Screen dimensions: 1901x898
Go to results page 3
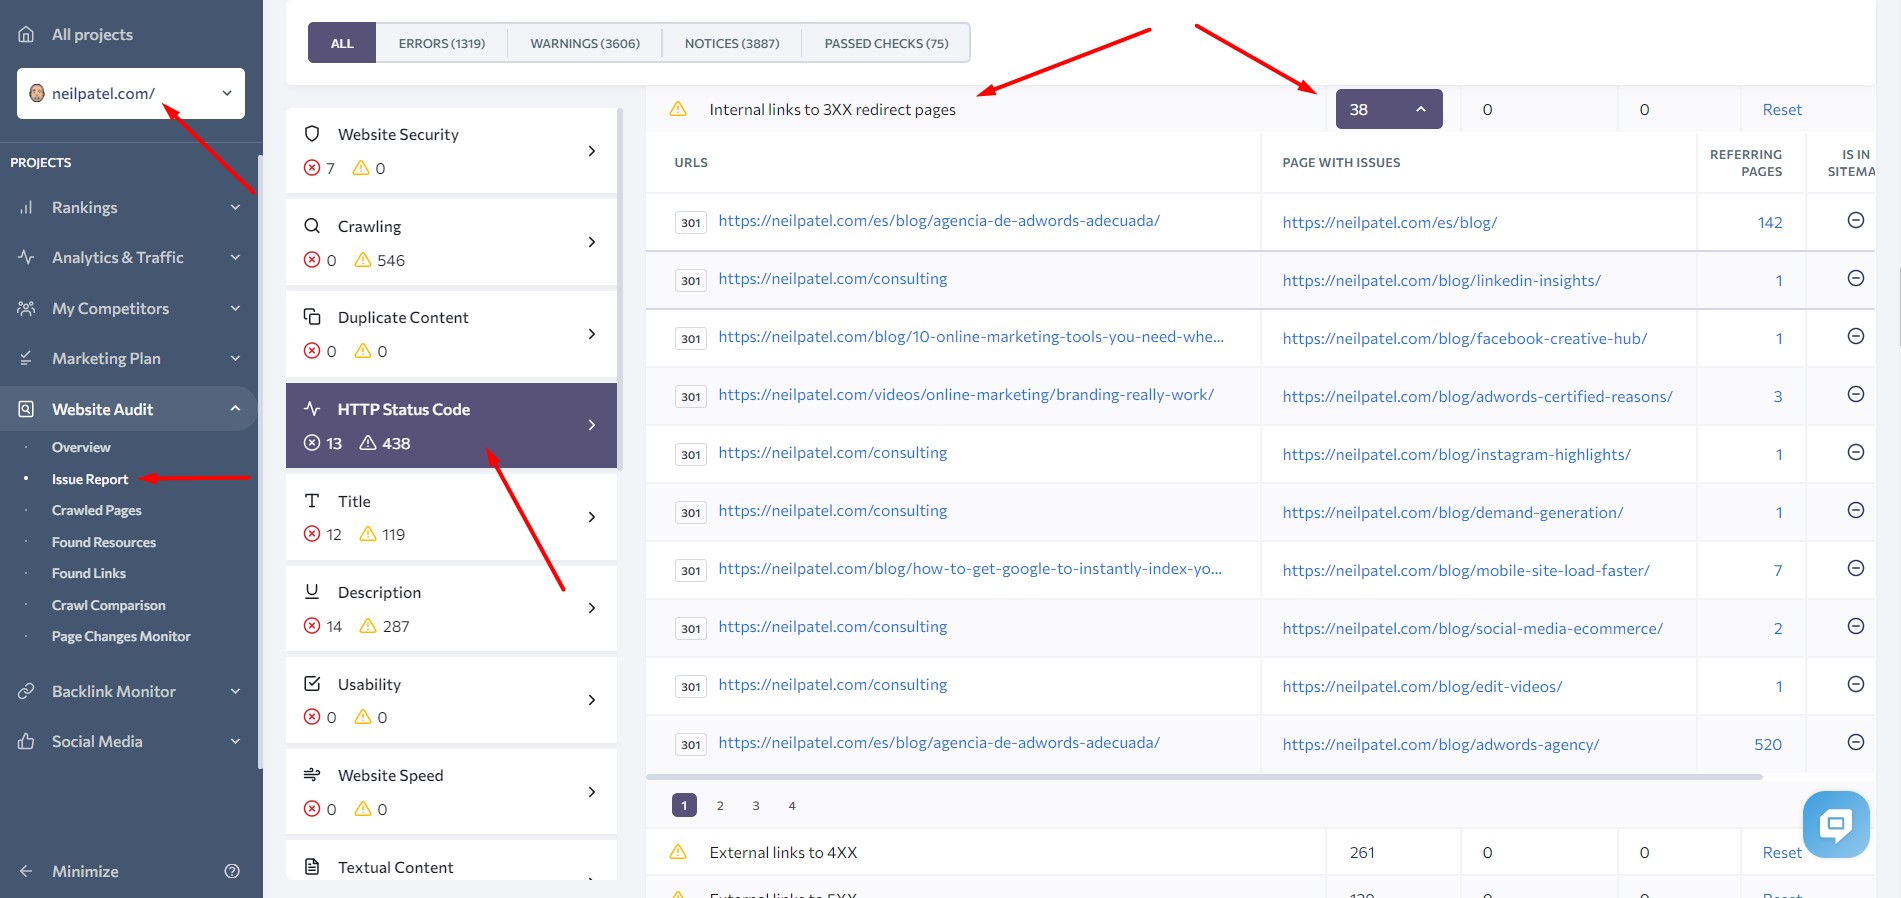(756, 805)
